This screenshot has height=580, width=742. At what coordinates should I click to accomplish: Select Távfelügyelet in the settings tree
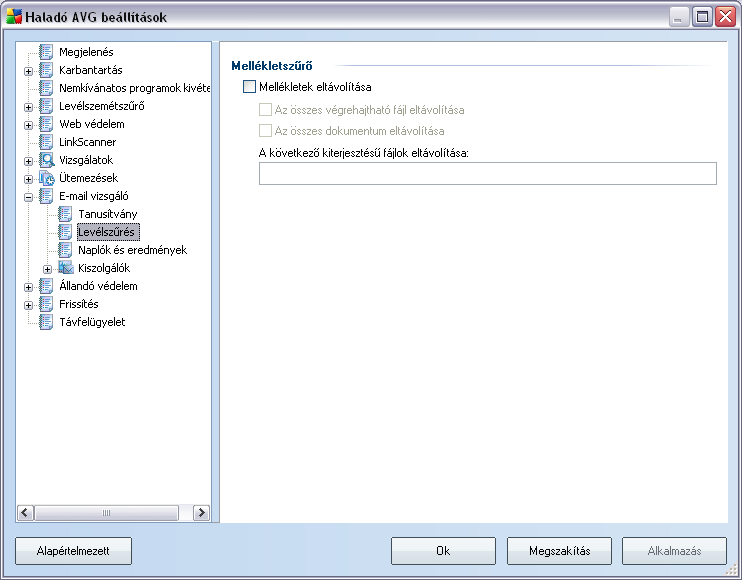coord(92,322)
